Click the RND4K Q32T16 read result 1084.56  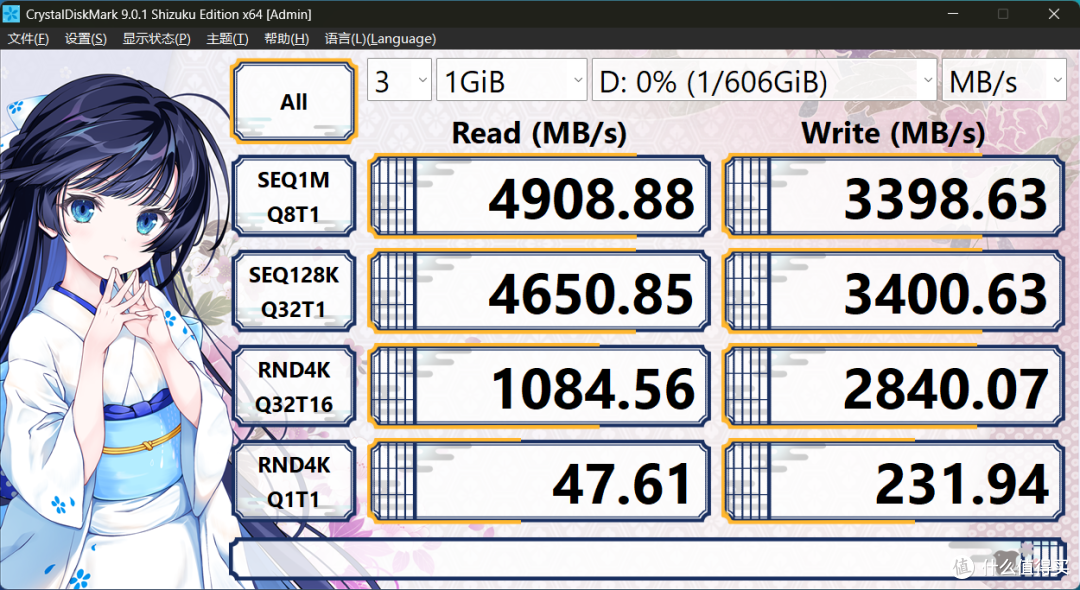(539, 387)
